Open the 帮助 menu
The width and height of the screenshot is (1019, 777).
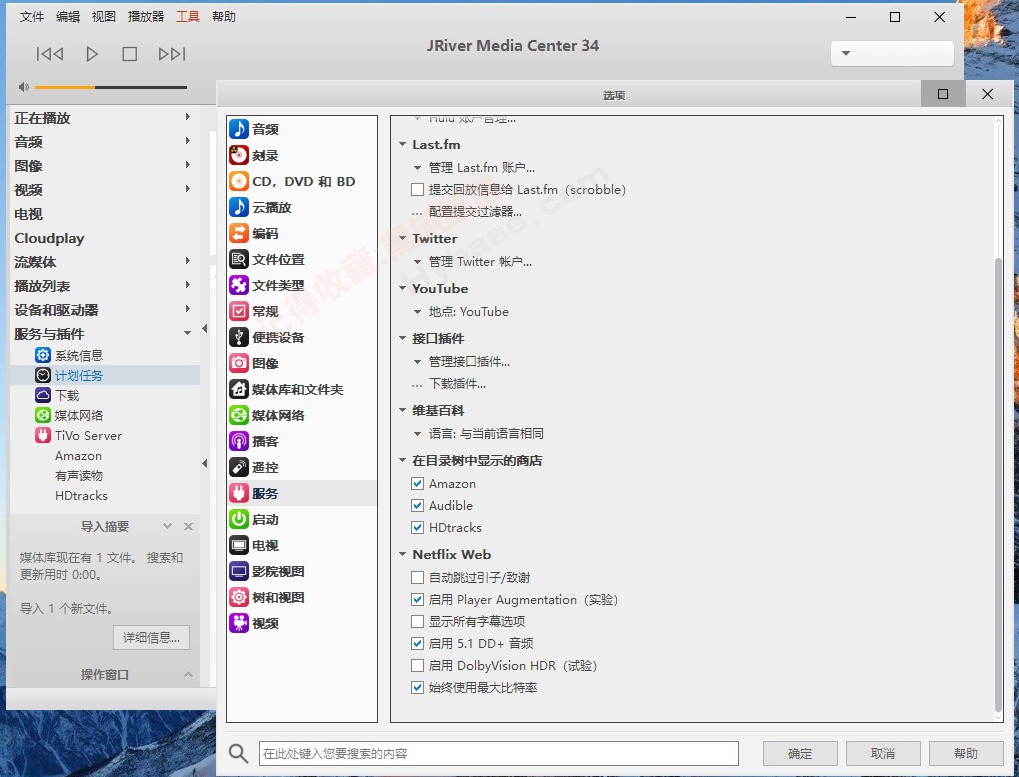point(224,17)
